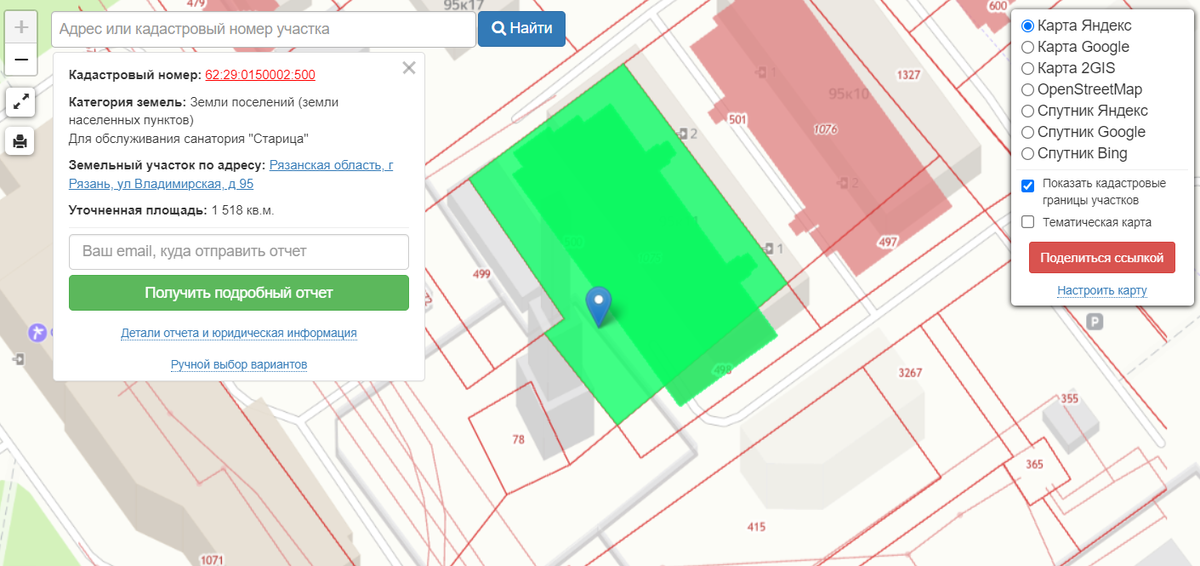Image resolution: width=1200 pixels, height=566 pixels.
Task: Click parcel label 355 on map
Action: [x=1069, y=399]
